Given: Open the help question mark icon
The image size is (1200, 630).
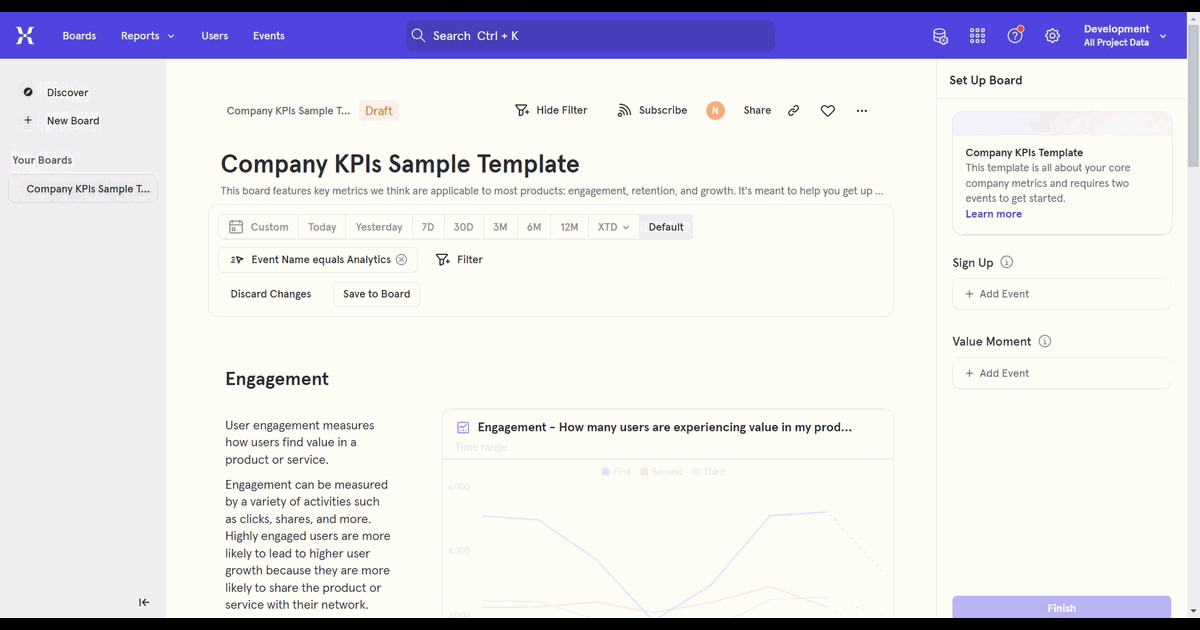Looking at the screenshot, I should click(x=1015, y=36).
